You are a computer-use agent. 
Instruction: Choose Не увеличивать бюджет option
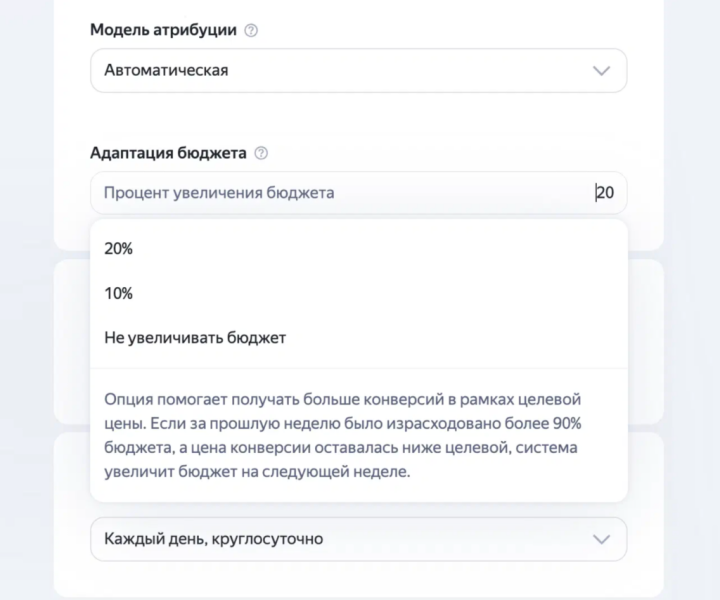point(359,337)
